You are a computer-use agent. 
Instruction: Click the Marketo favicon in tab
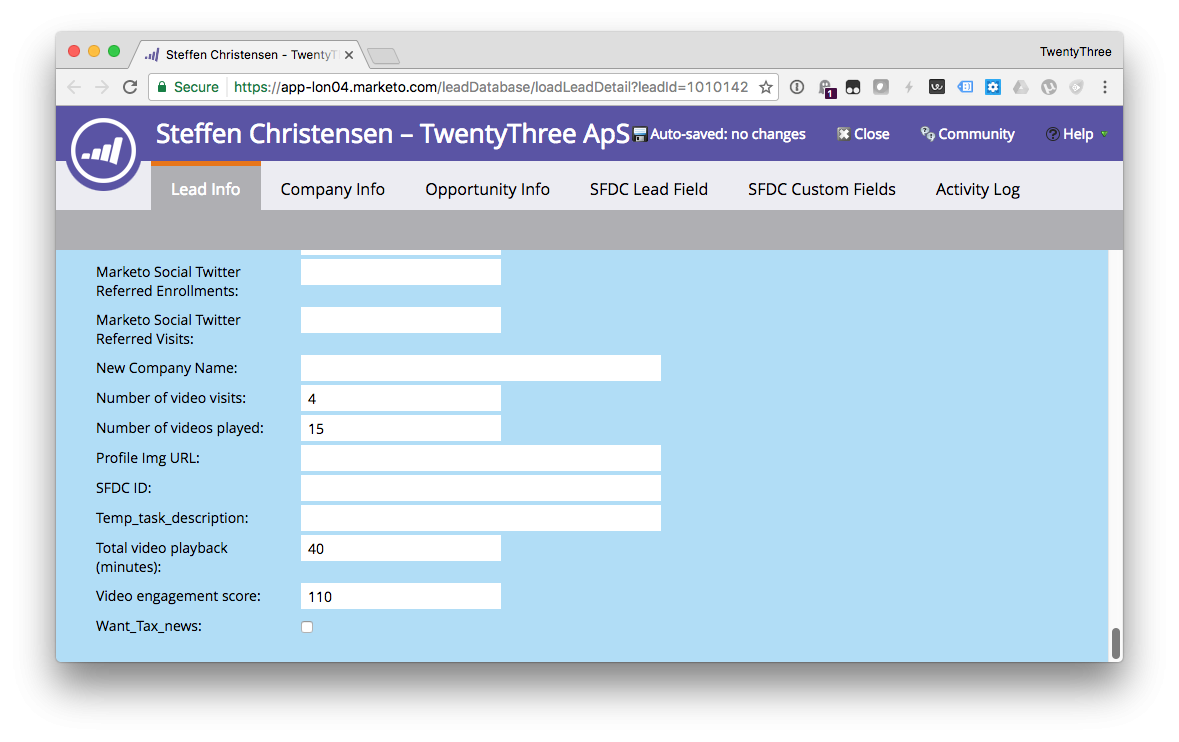point(152,55)
